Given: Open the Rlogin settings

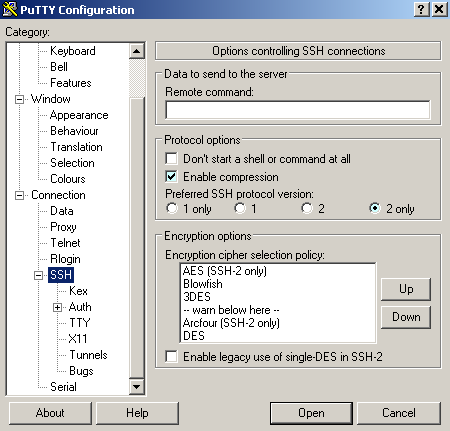Looking at the screenshot, I should point(65,259).
